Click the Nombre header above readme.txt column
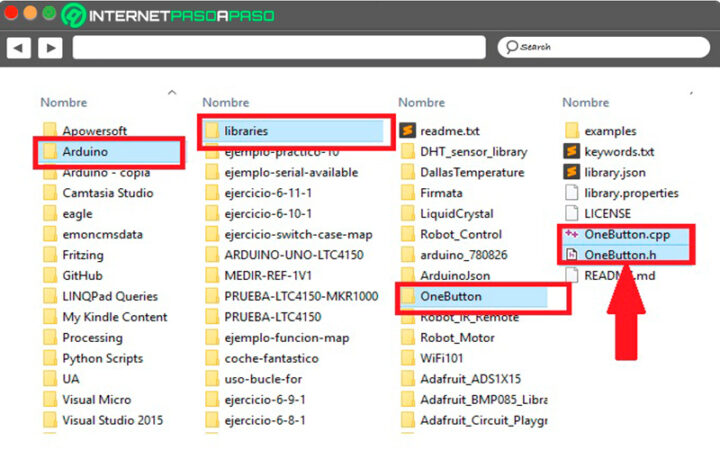The image size is (720, 450). pyautogui.click(x=421, y=102)
